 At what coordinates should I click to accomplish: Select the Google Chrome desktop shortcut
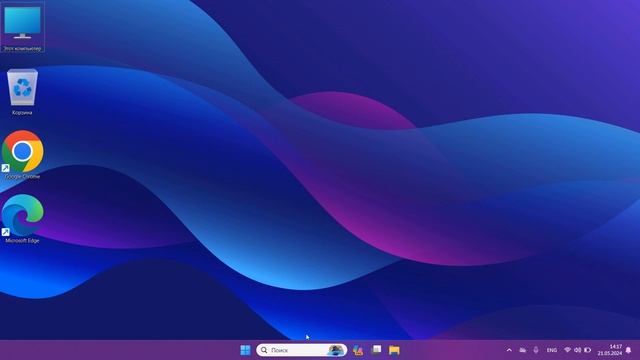click(x=22, y=155)
